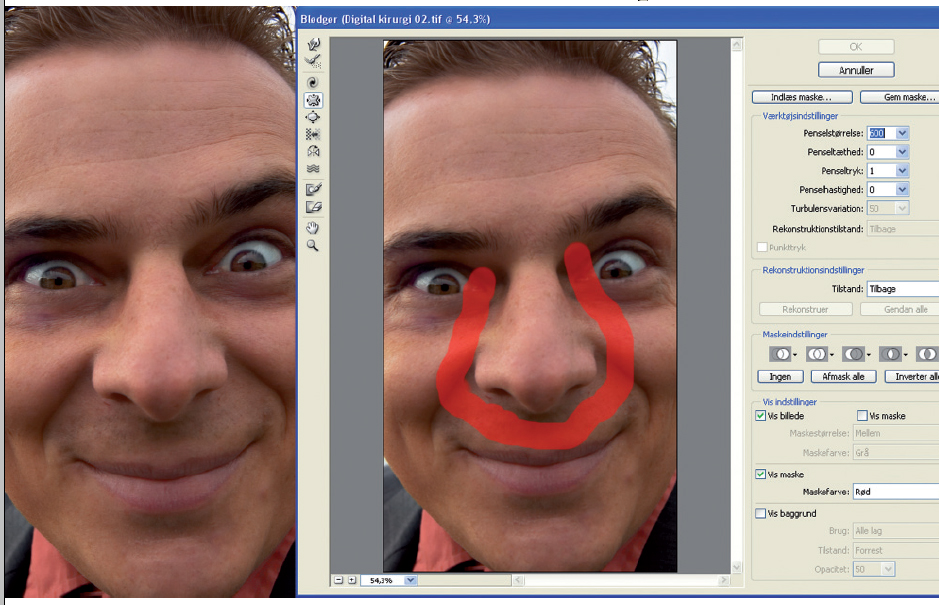Toggle the Vis billede checkbox
This screenshot has height=605, width=939.
pos(761,416)
